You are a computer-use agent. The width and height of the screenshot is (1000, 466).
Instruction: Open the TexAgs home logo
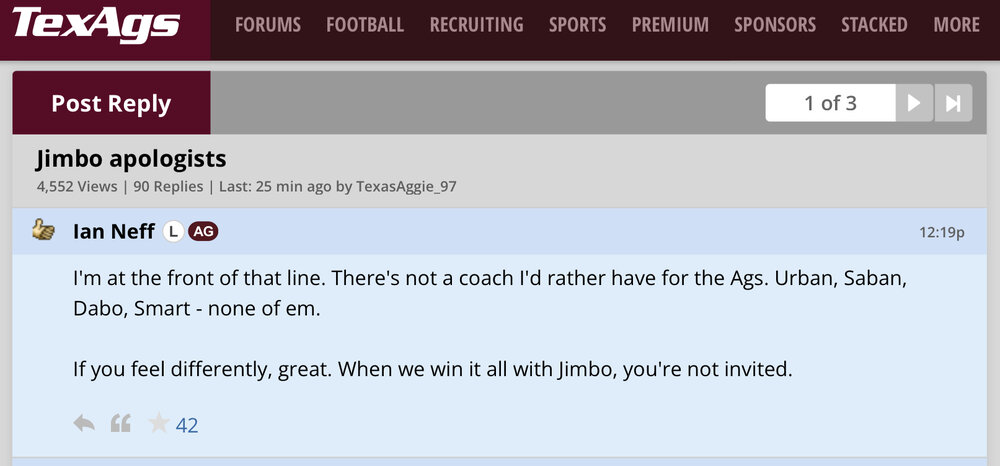tap(96, 24)
